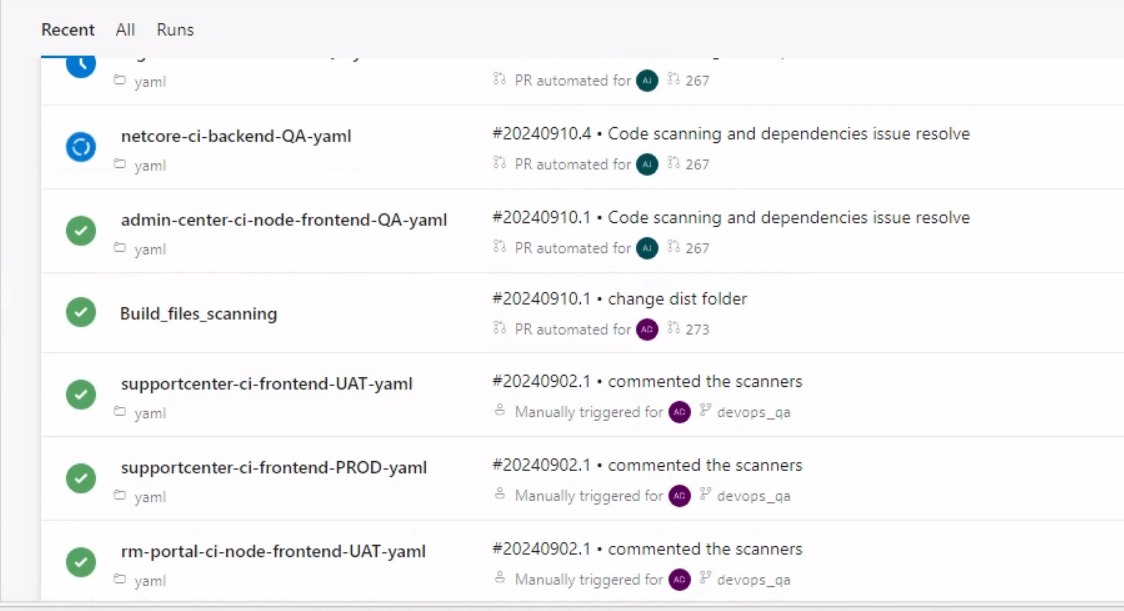
Task: Click success icon for supportcenter-ci-frontend-UAT-yaml
Action: pos(81,395)
